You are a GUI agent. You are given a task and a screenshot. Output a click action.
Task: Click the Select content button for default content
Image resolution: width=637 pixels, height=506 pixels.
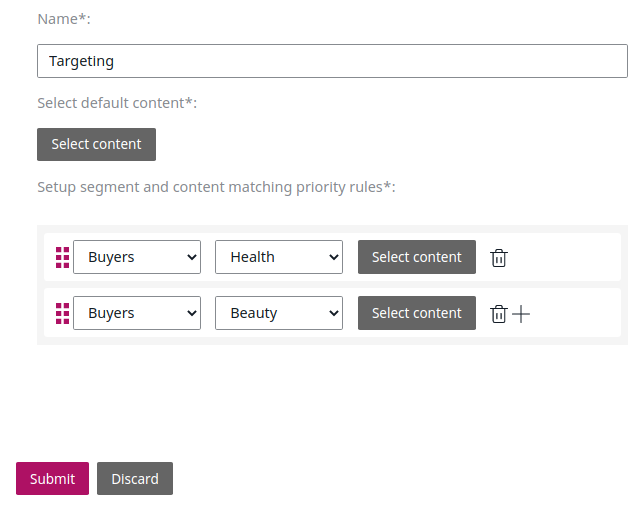click(96, 144)
